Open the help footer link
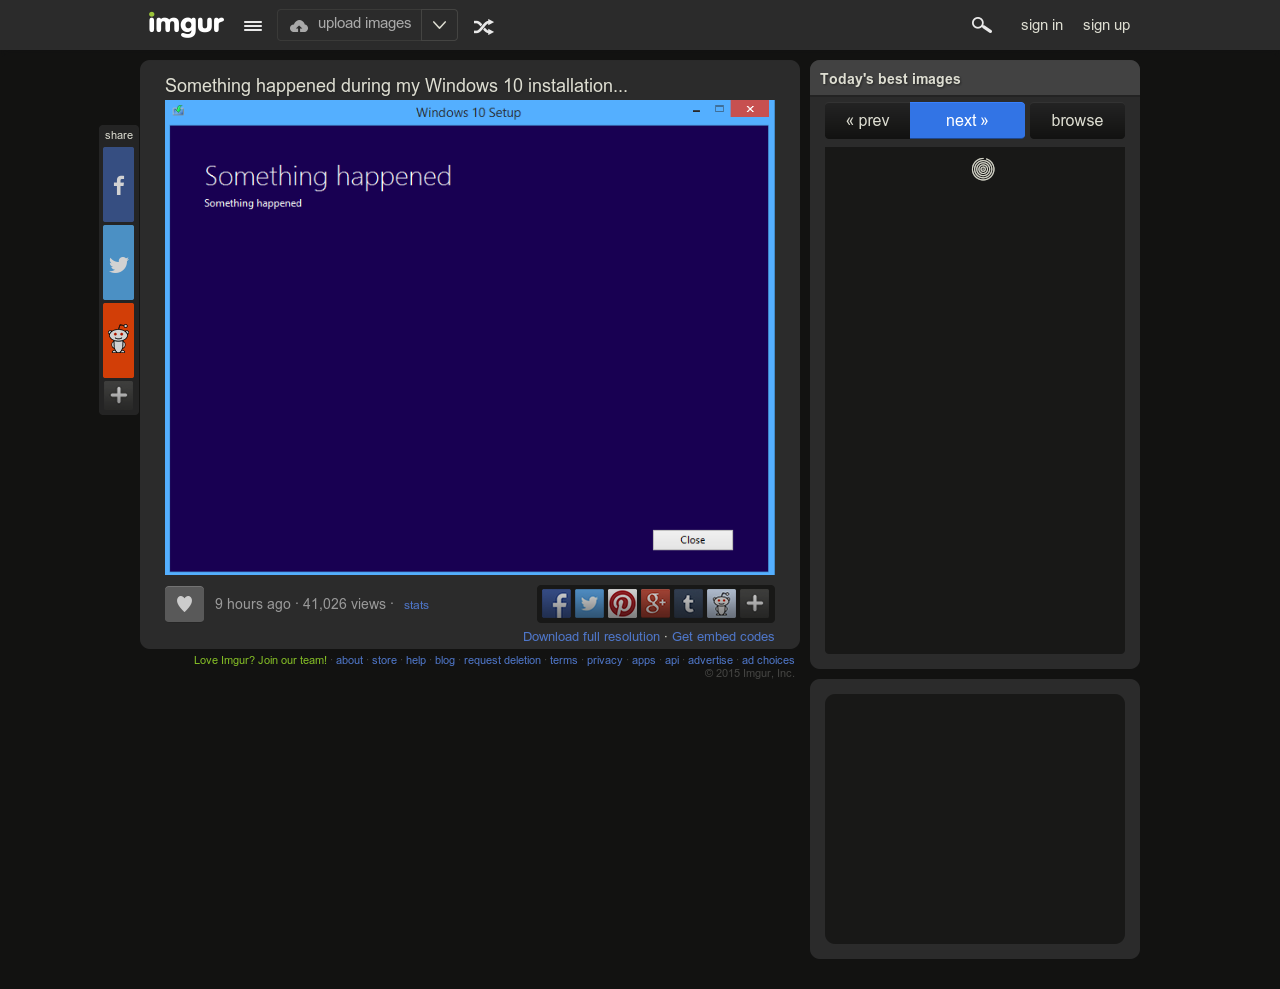This screenshot has height=989, width=1280. [x=416, y=660]
